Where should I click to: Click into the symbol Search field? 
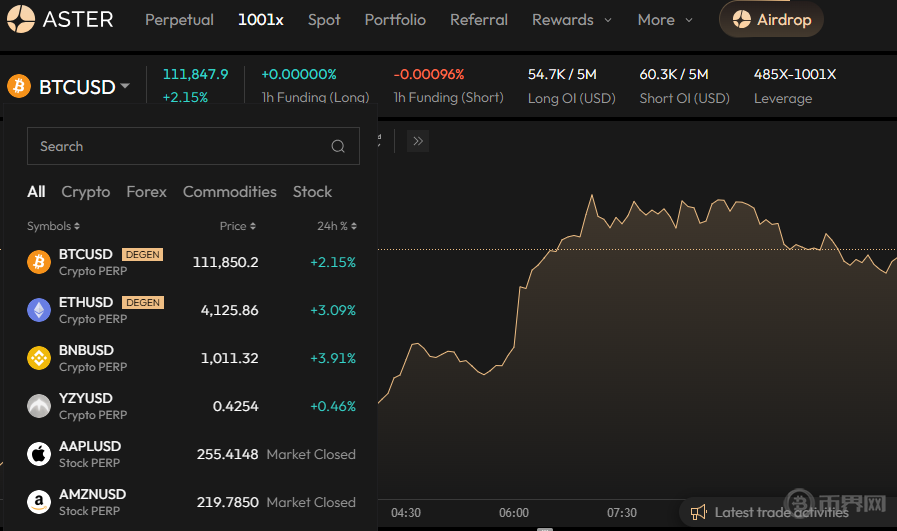[x=180, y=147]
